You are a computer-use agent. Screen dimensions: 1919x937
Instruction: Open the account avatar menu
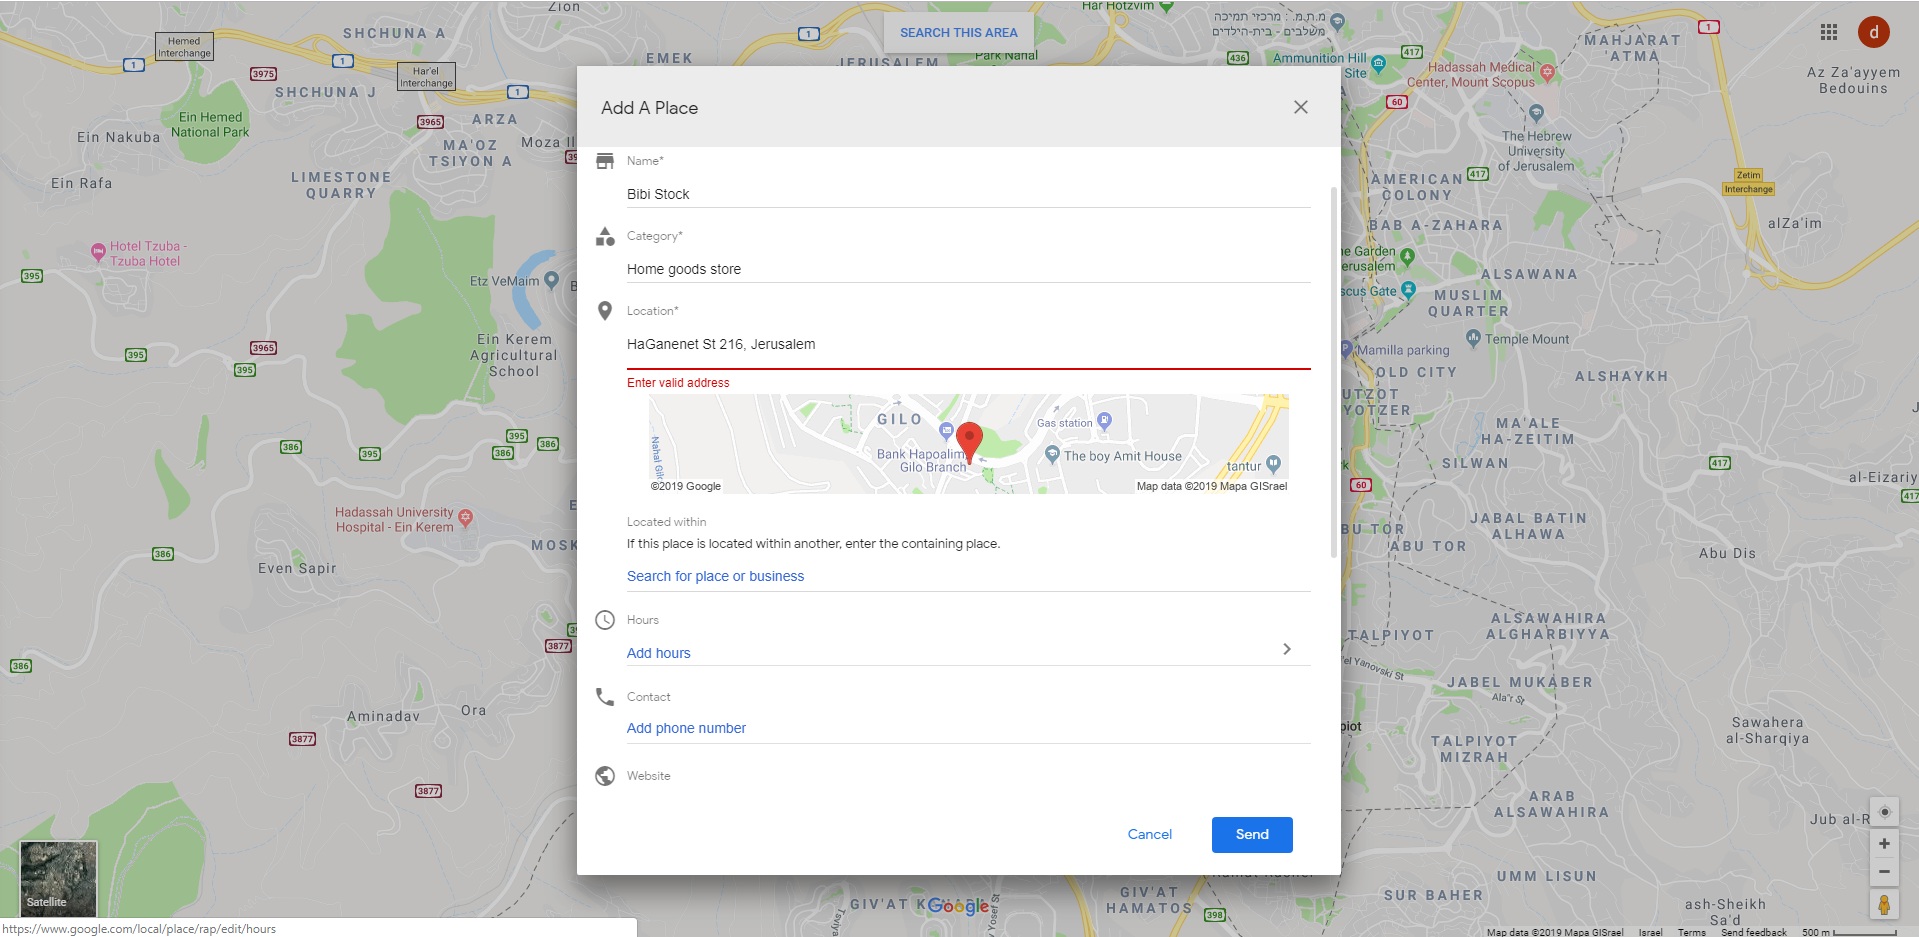pyautogui.click(x=1875, y=32)
